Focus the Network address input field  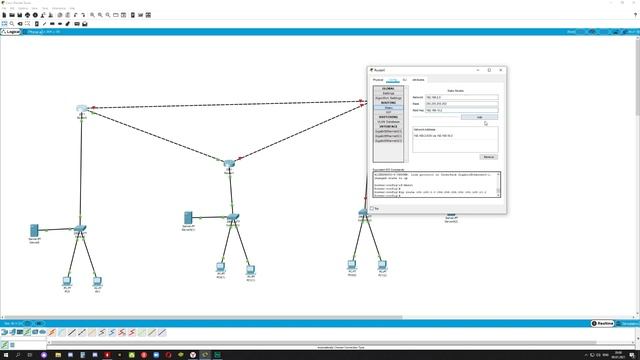click(x=462, y=97)
